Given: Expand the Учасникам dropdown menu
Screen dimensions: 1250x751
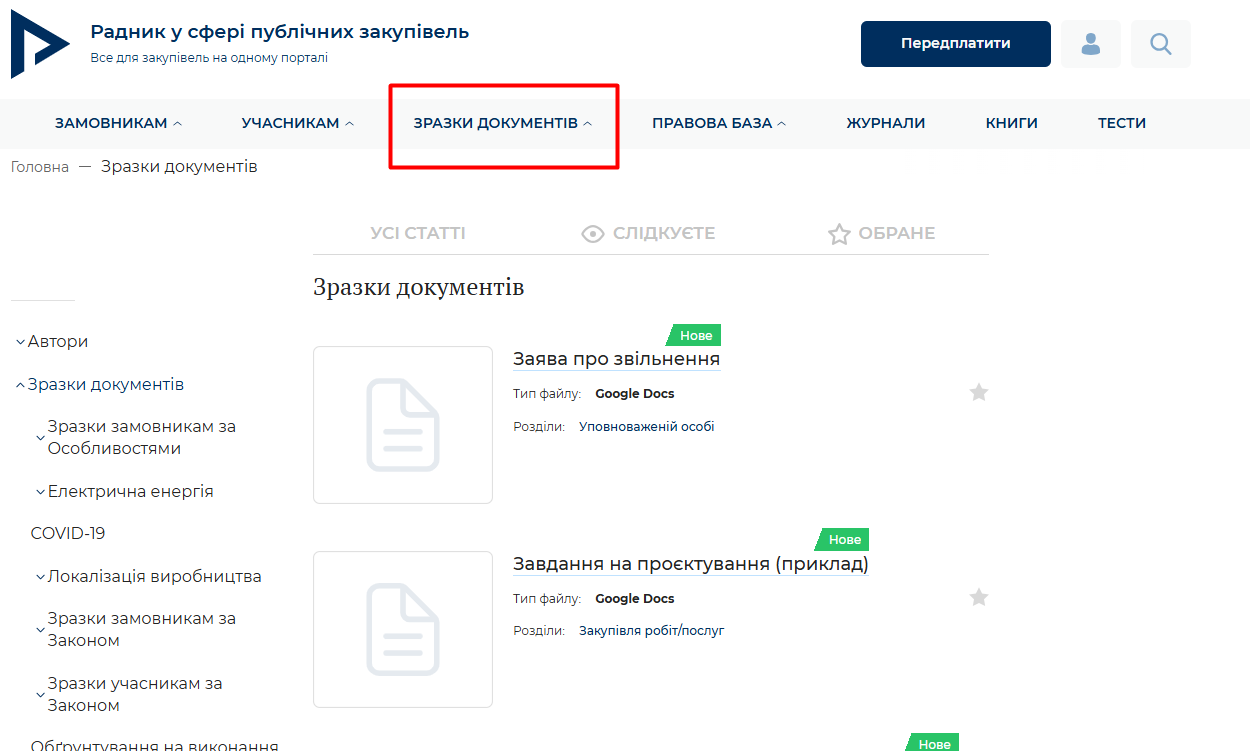Looking at the screenshot, I should click(297, 124).
